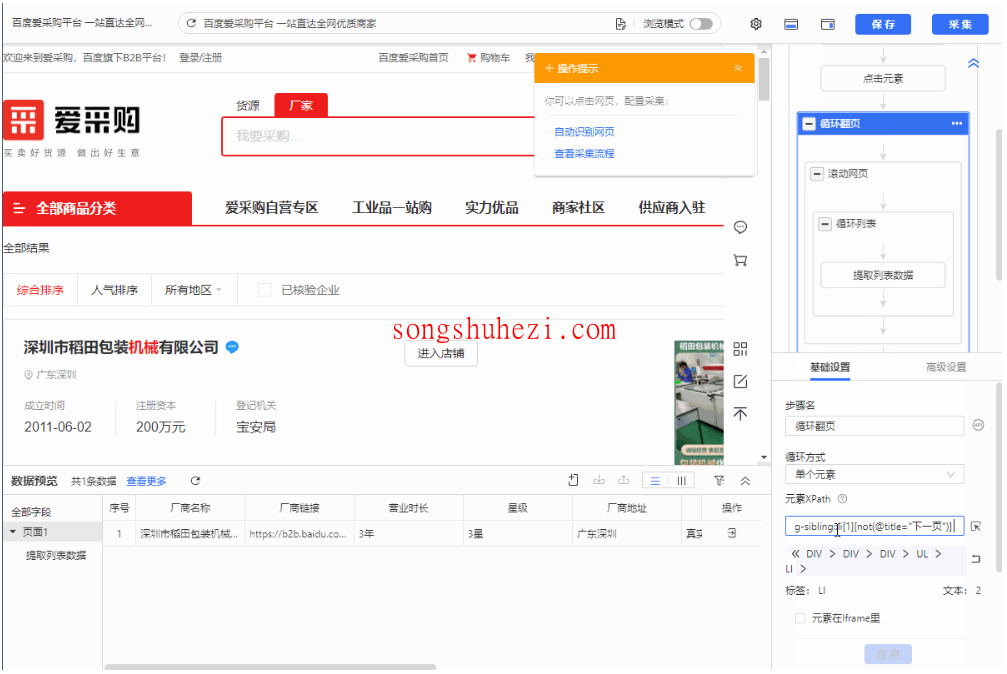The image size is (1007, 674).
Task: Switch to the 高级设置 tab
Action: point(946,367)
